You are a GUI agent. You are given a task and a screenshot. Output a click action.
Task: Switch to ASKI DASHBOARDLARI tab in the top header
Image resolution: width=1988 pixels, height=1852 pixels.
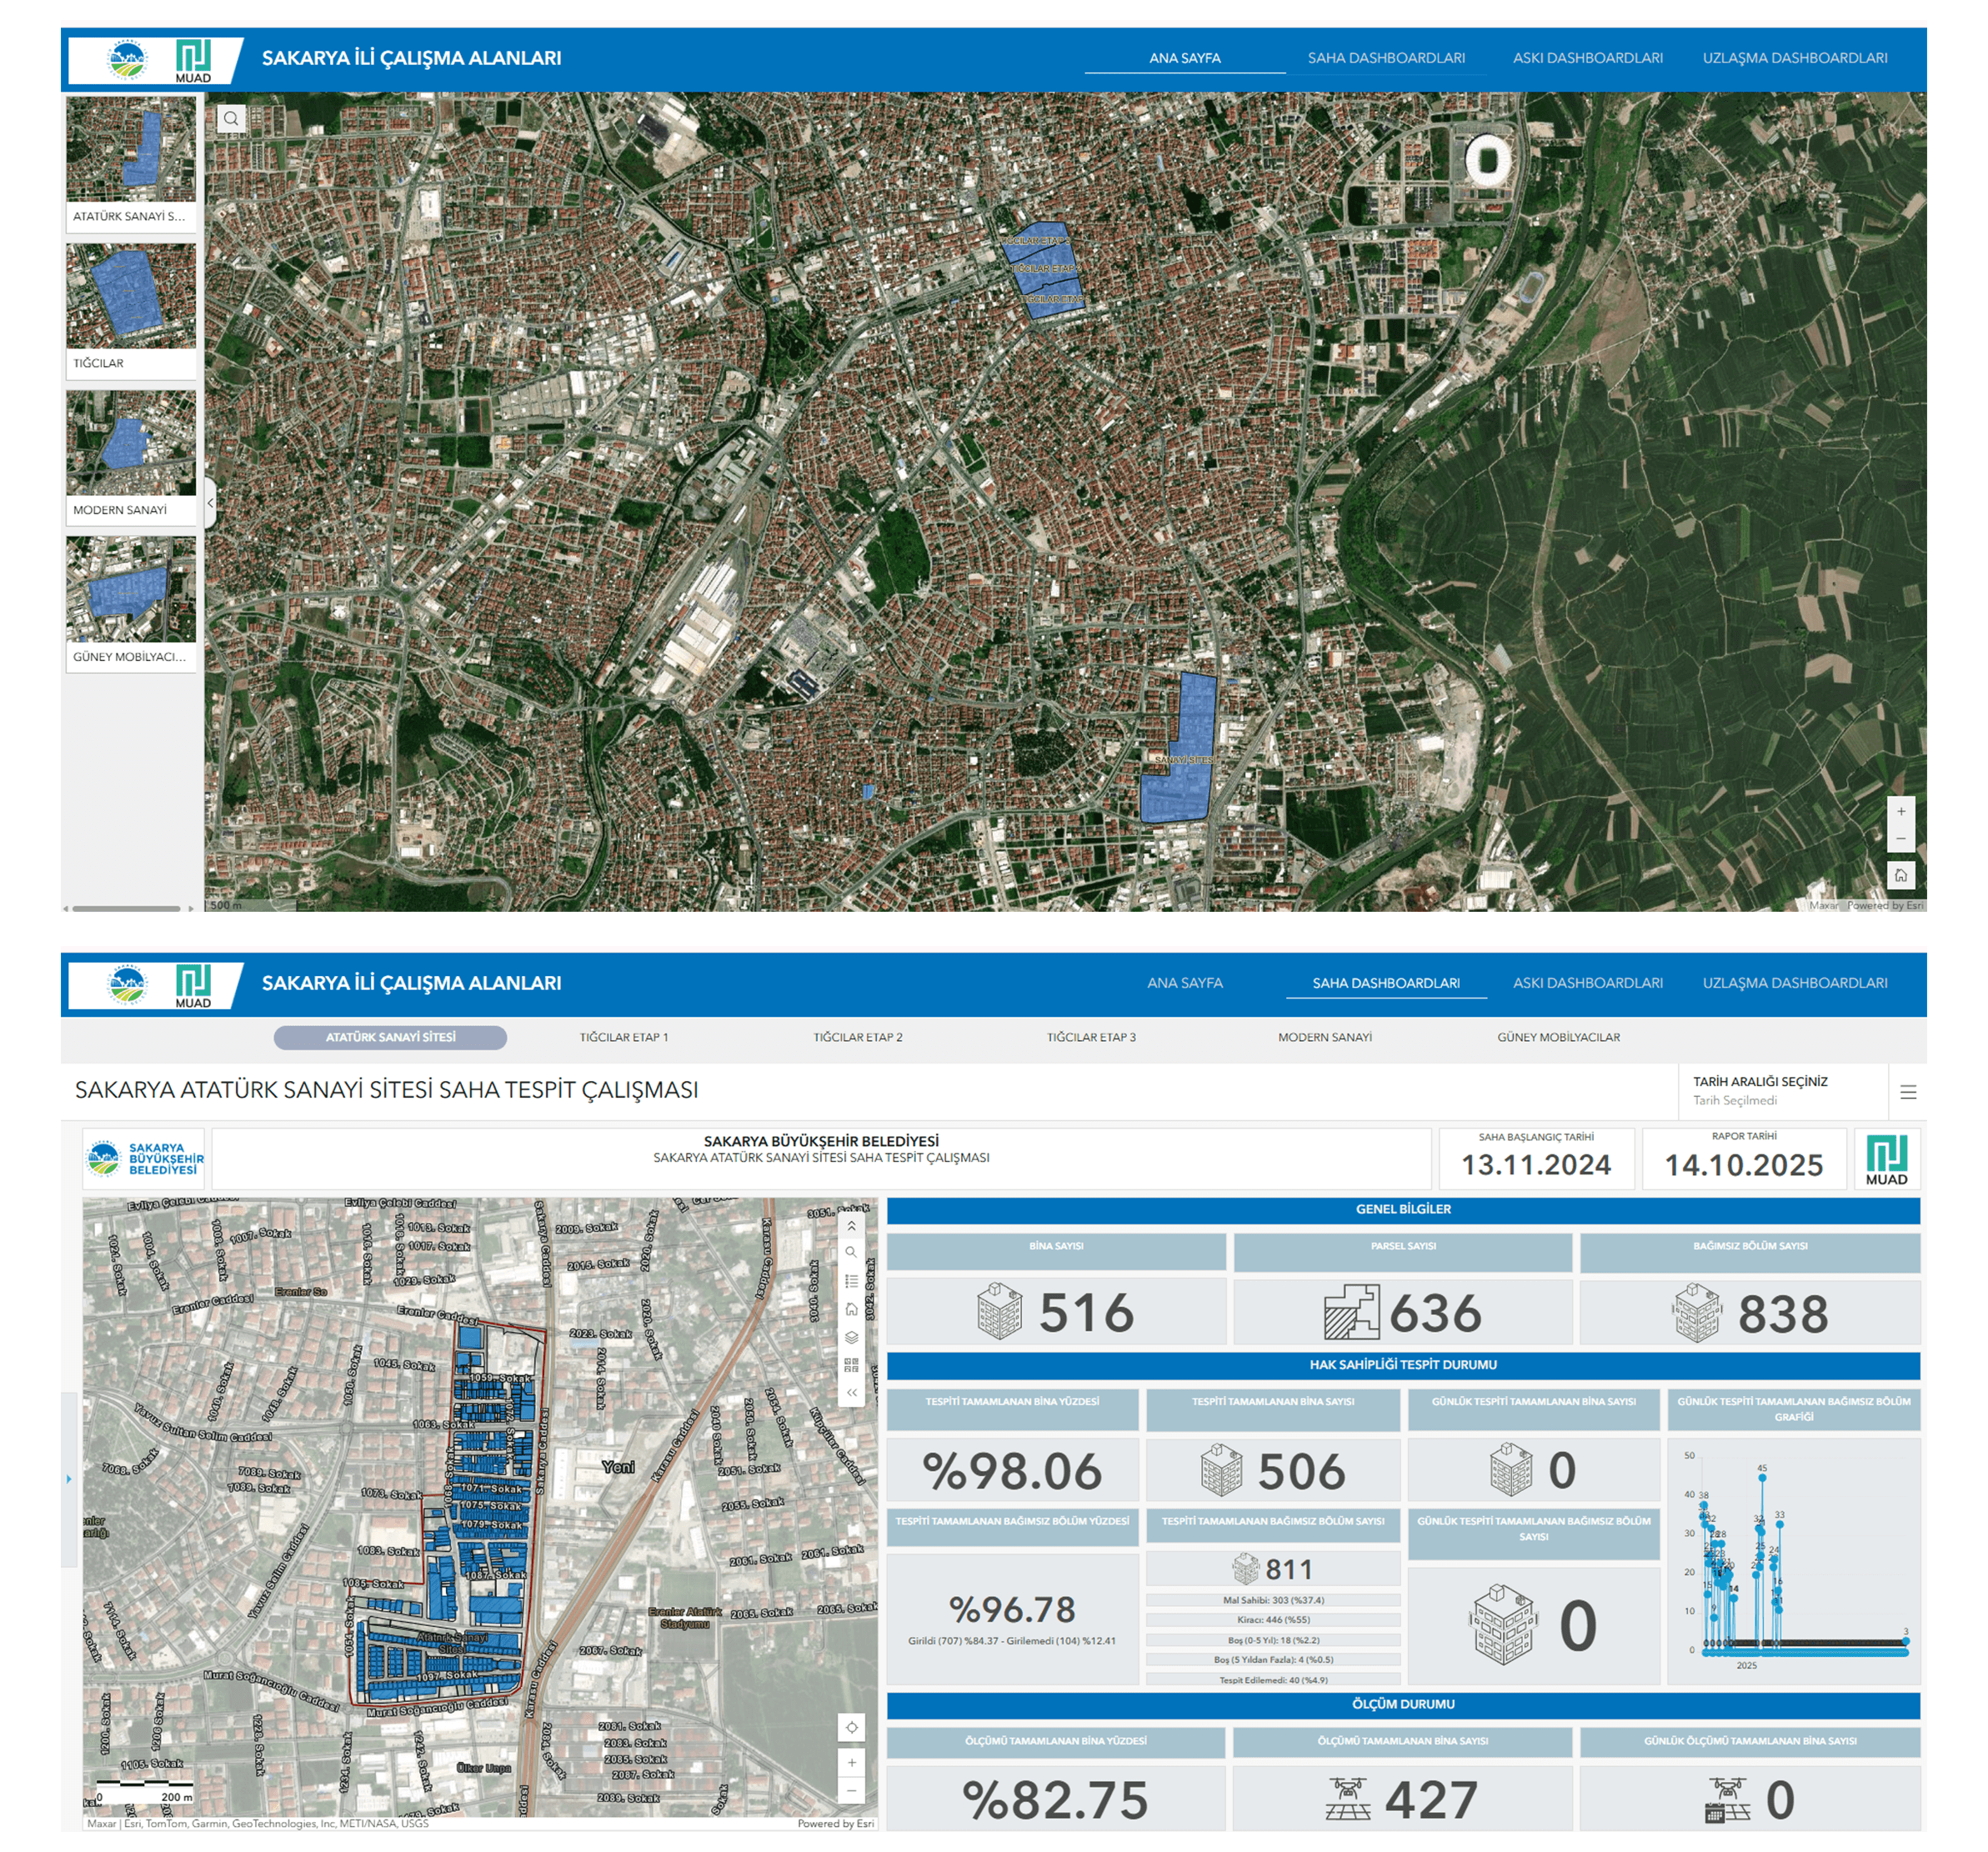coord(1587,58)
